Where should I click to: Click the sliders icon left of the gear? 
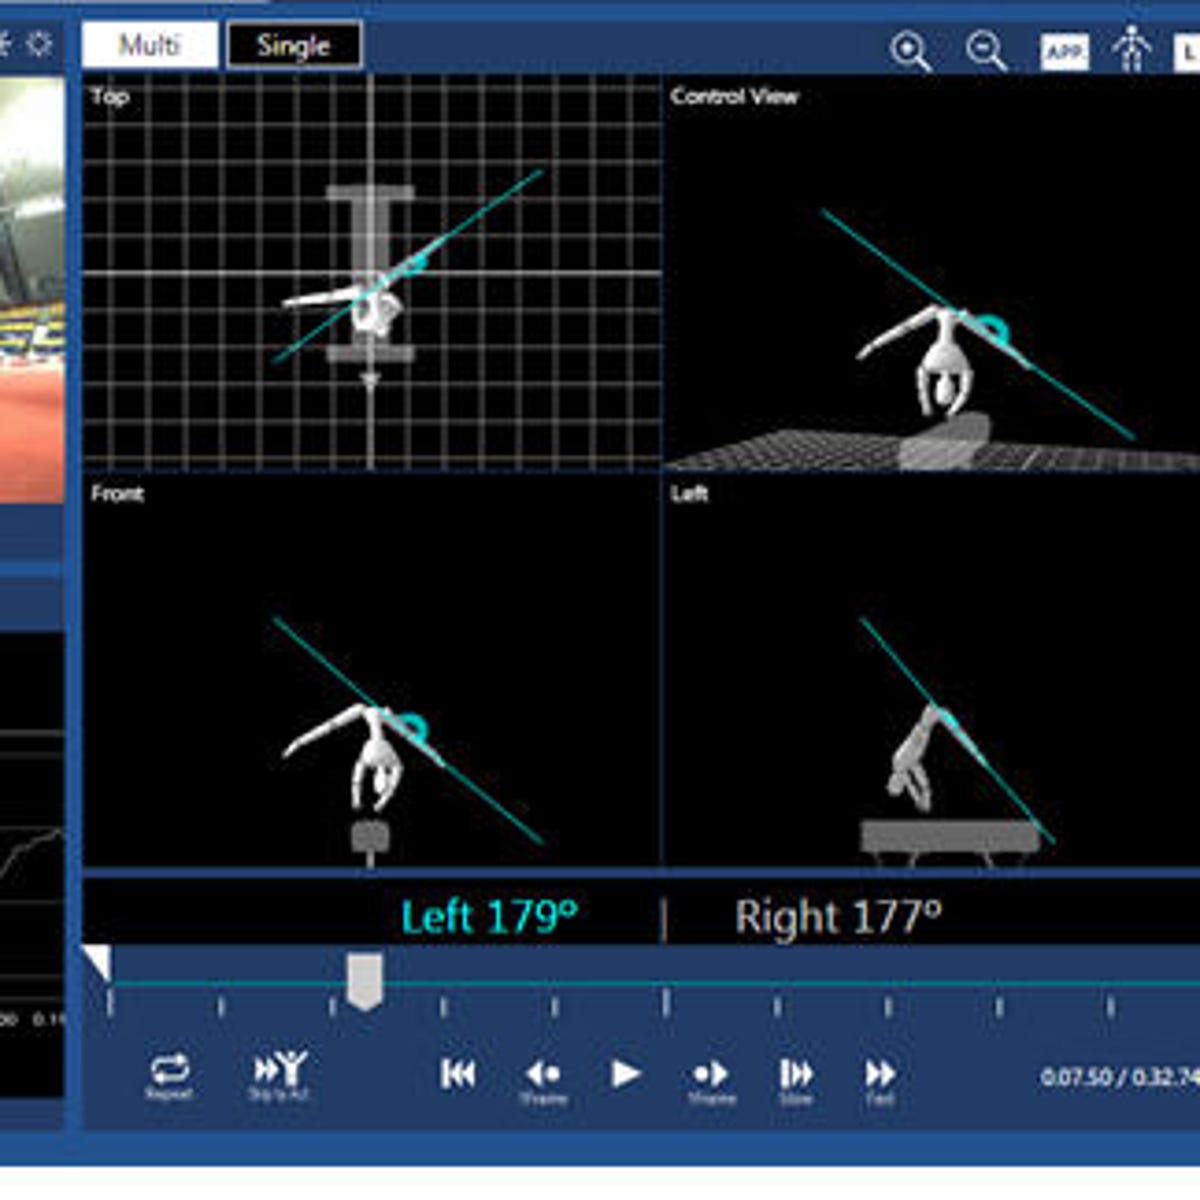[6, 43]
